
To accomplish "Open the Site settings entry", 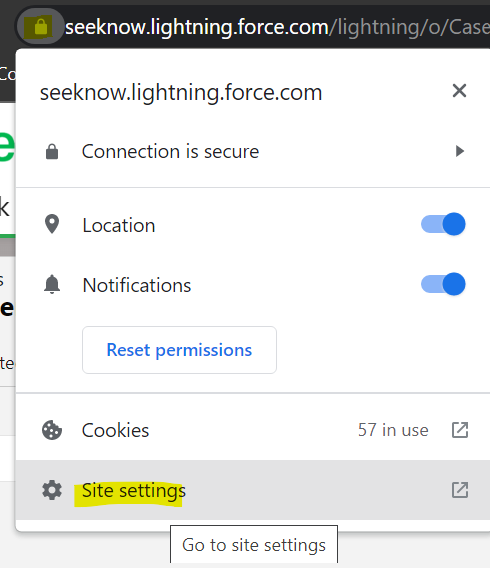I will 253,490.
